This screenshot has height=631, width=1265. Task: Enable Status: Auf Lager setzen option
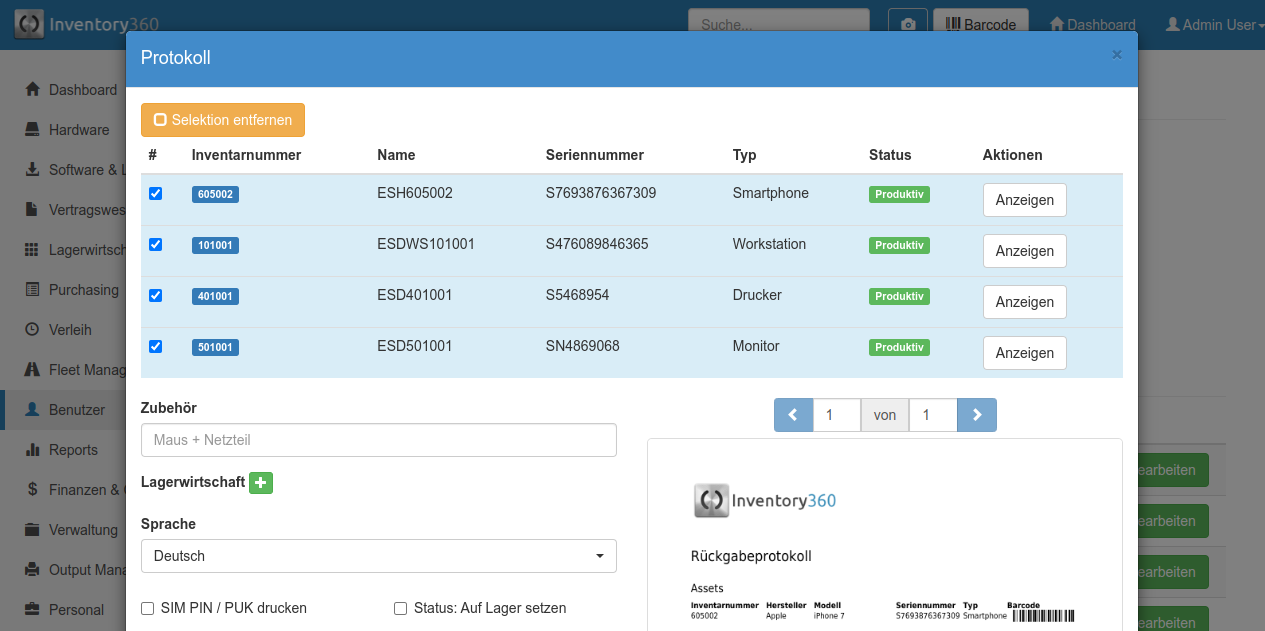[x=401, y=608]
